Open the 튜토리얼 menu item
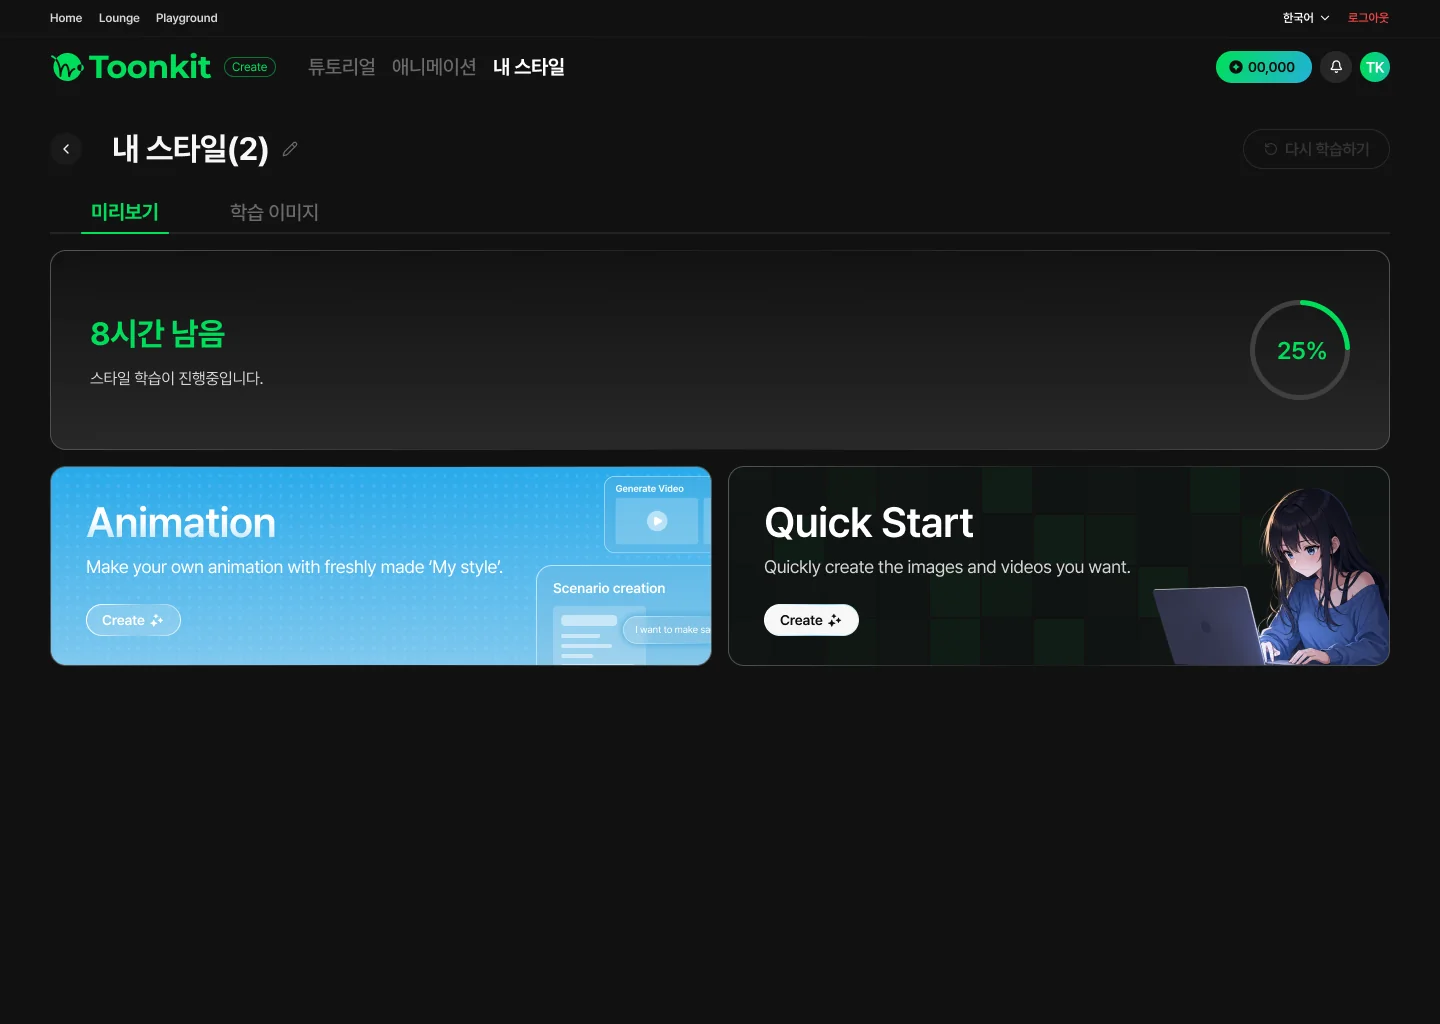Viewport: 1440px width, 1024px height. pos(342,67)
